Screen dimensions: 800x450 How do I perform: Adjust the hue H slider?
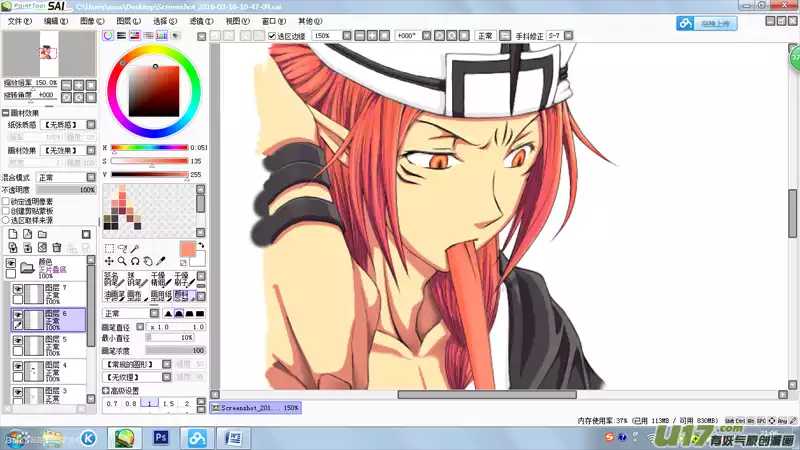(x=149, y=147)
